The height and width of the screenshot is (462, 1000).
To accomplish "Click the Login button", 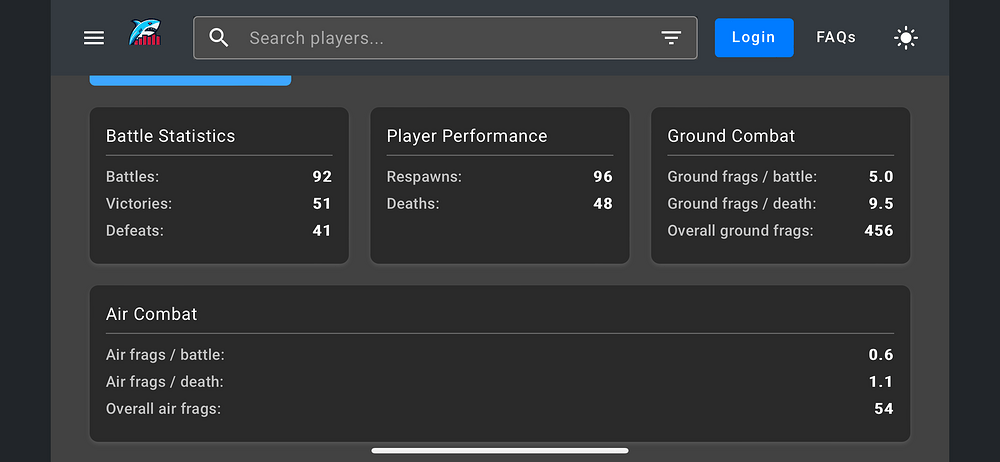I will tap(753, 38).
